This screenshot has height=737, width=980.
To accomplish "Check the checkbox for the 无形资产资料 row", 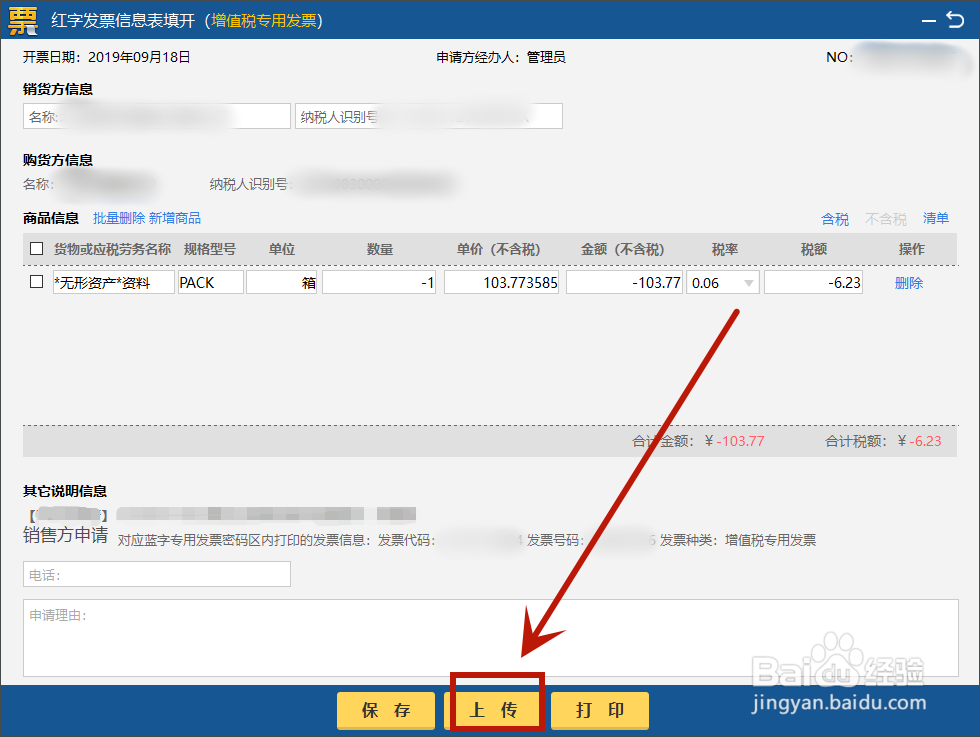I will [x=36, y=281].
